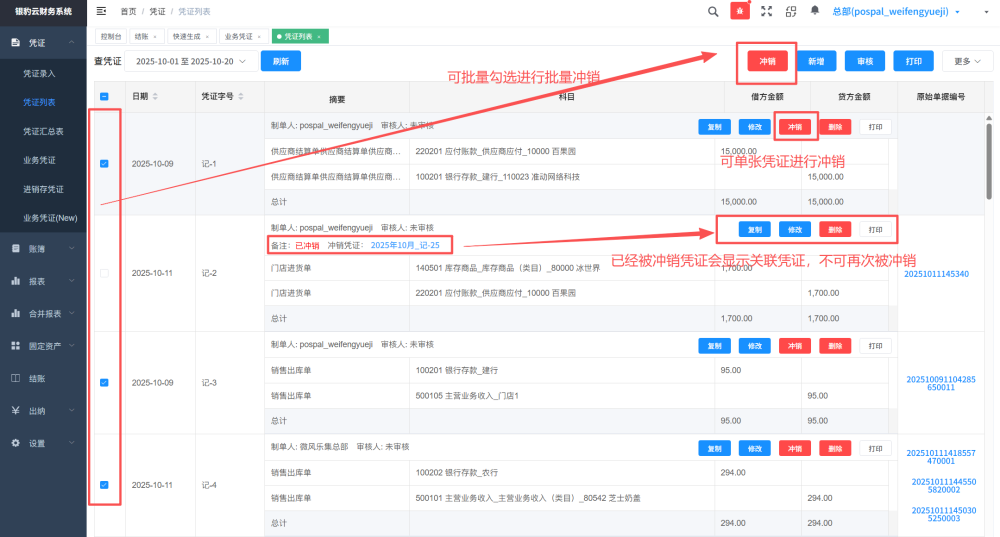Click the 报表 bar-chart icon in sidebar
The image size is (1000, 537).
click(15, 281)
